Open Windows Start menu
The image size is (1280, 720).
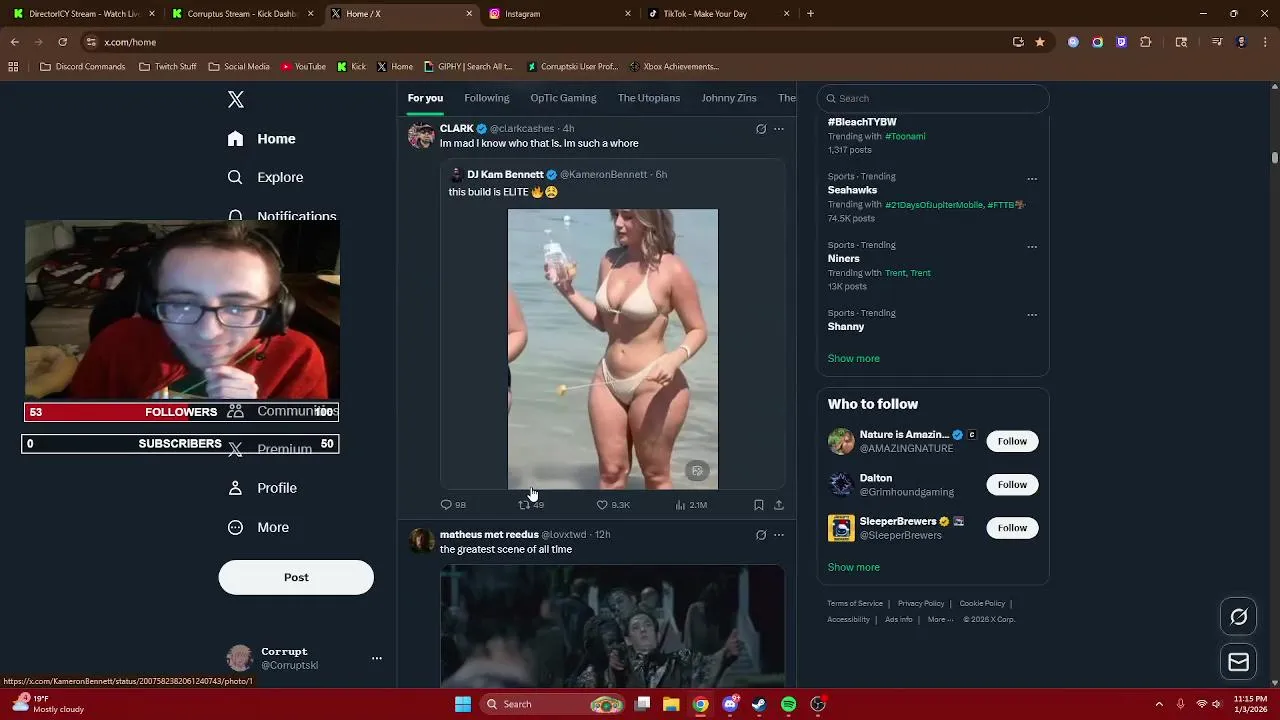pos(463,704)
